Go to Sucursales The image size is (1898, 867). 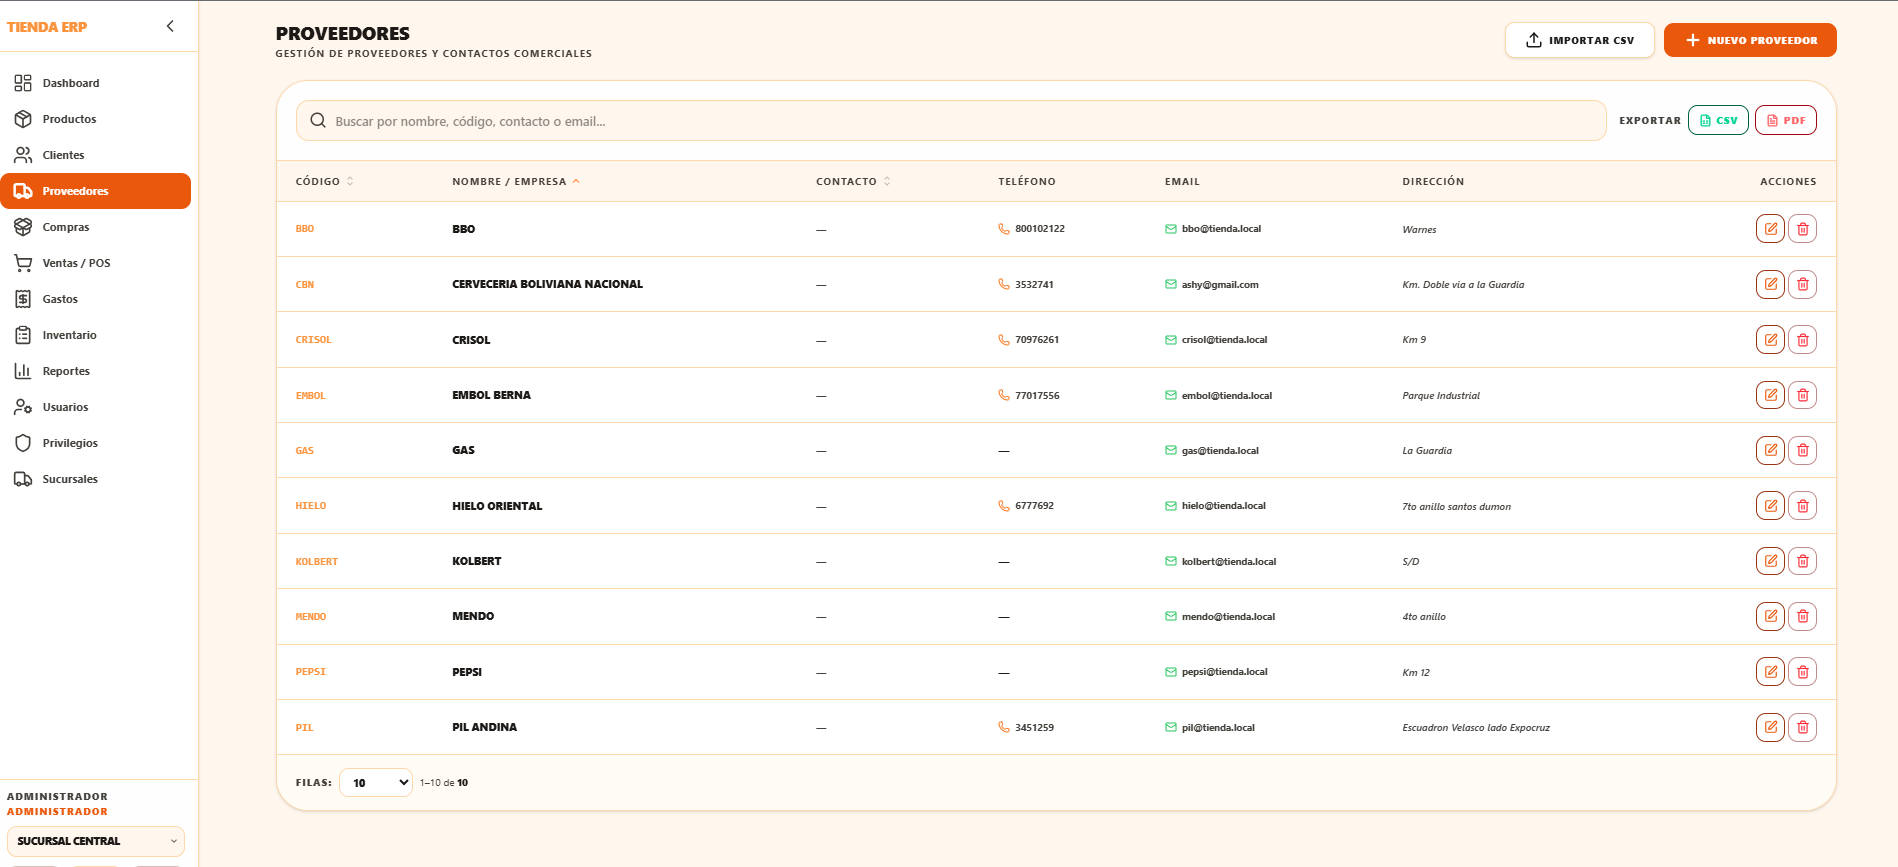pyautogui.click(x=96, y=479)
